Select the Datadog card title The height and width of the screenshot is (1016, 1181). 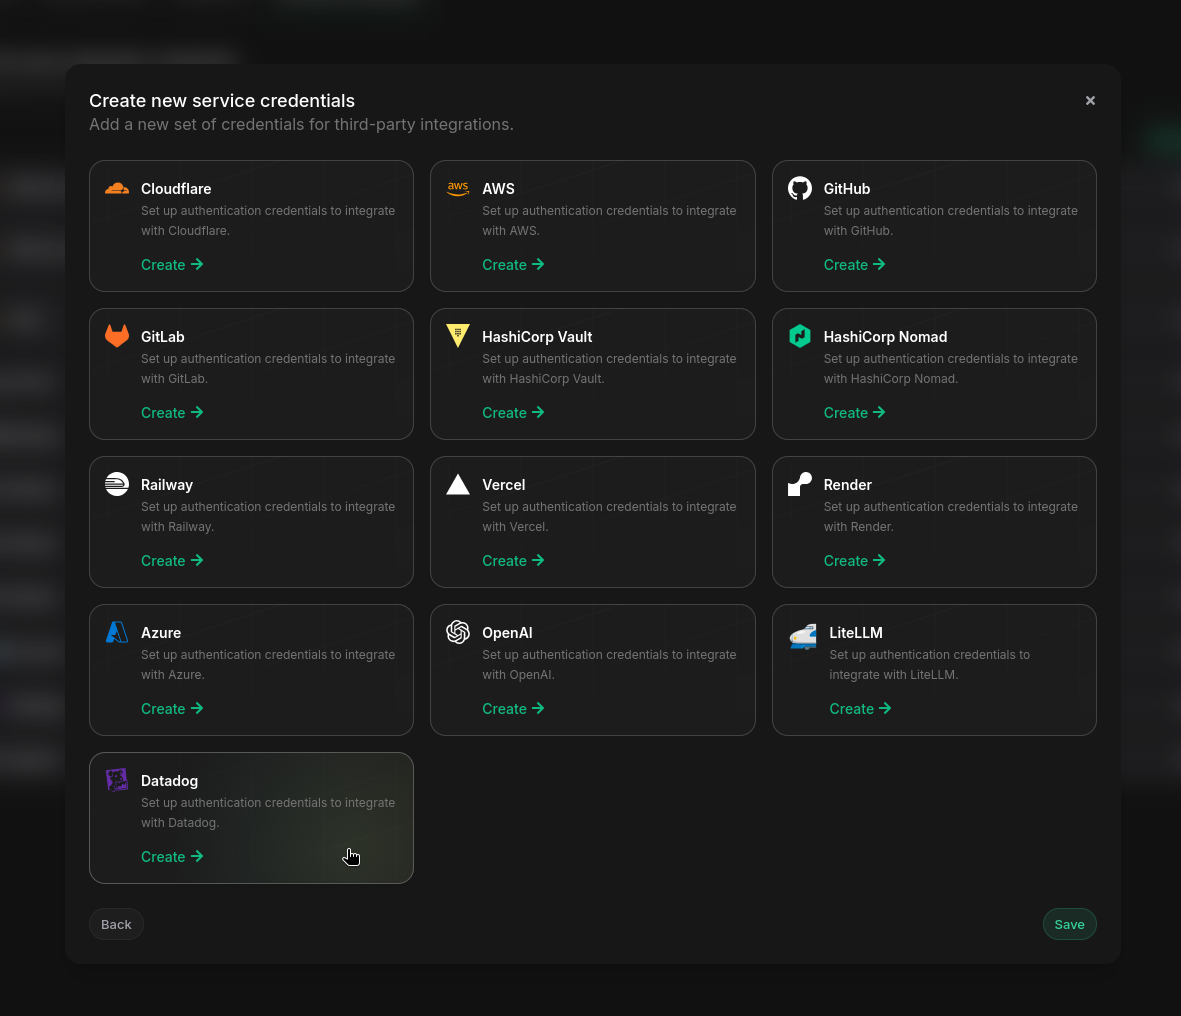coord(169,781)
